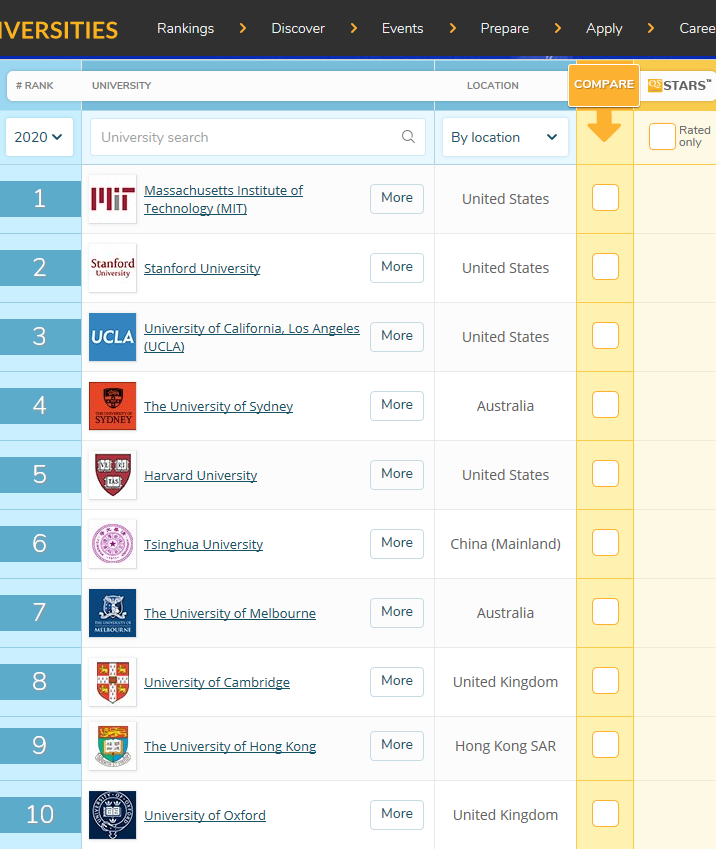Click the orange COMPARE tab button
The image size is (716, 849).
[604, 84]
